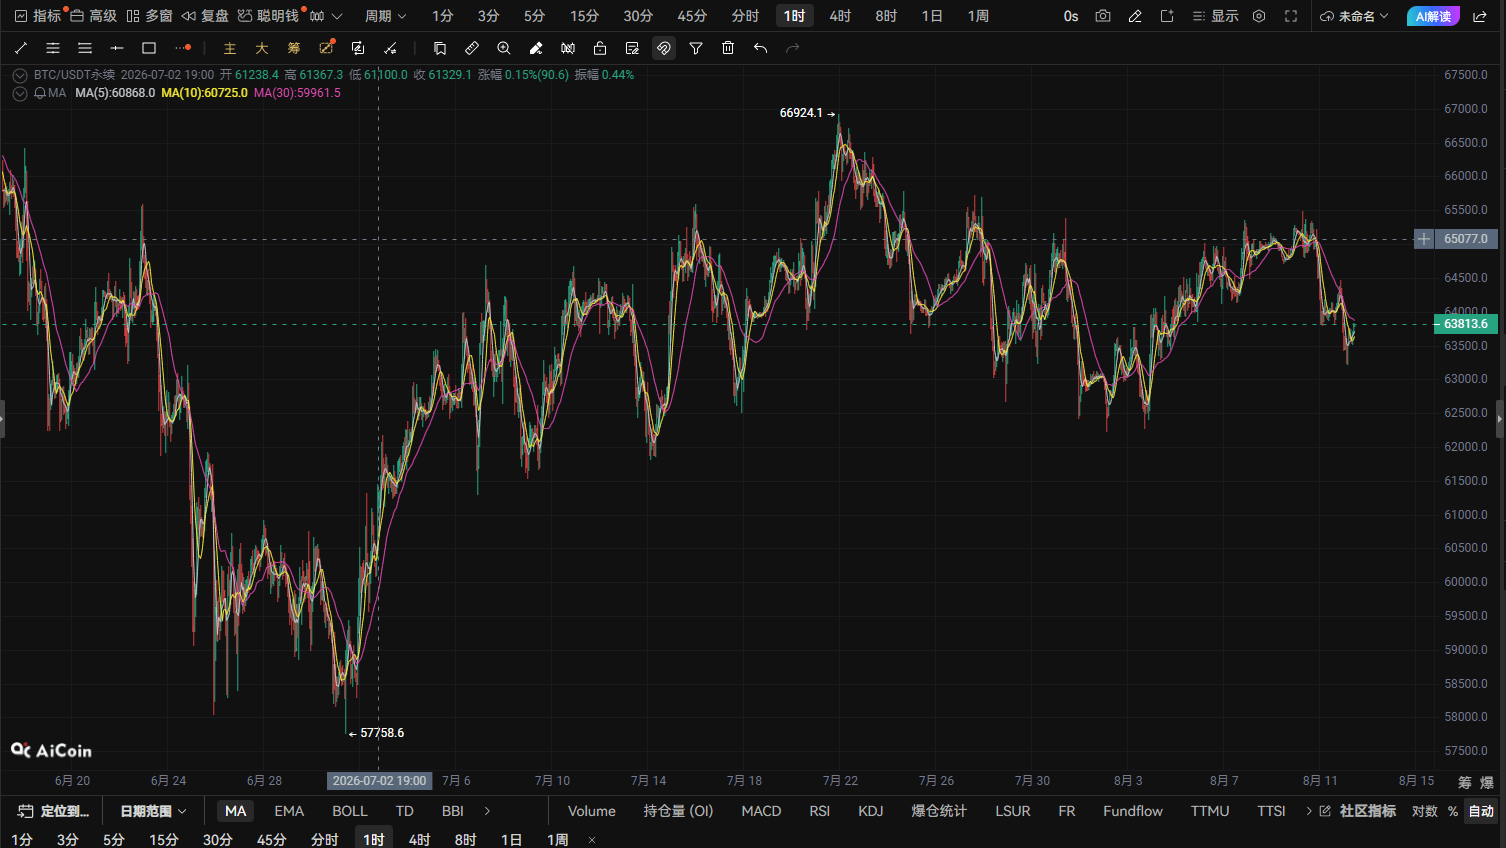Expand the right side panel handle
Screen dimensions: 1506x848
[x=1500, y=419]
